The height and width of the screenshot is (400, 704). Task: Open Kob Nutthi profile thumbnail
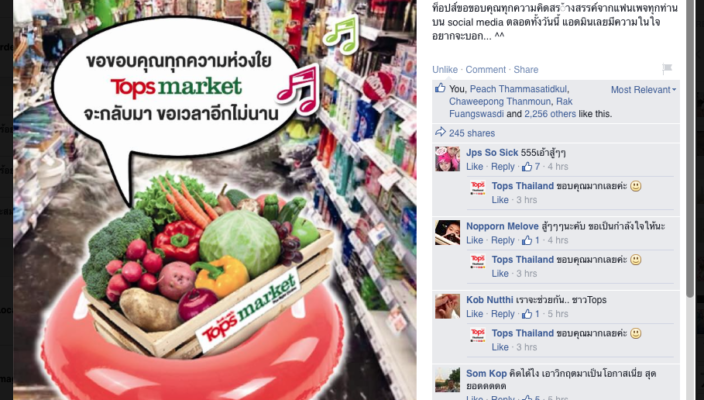pyautogui.click(x=447, y=306)
